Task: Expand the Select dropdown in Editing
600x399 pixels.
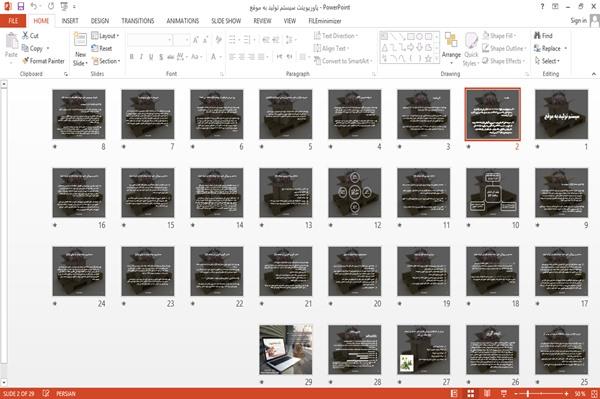Action: [547, 61]
